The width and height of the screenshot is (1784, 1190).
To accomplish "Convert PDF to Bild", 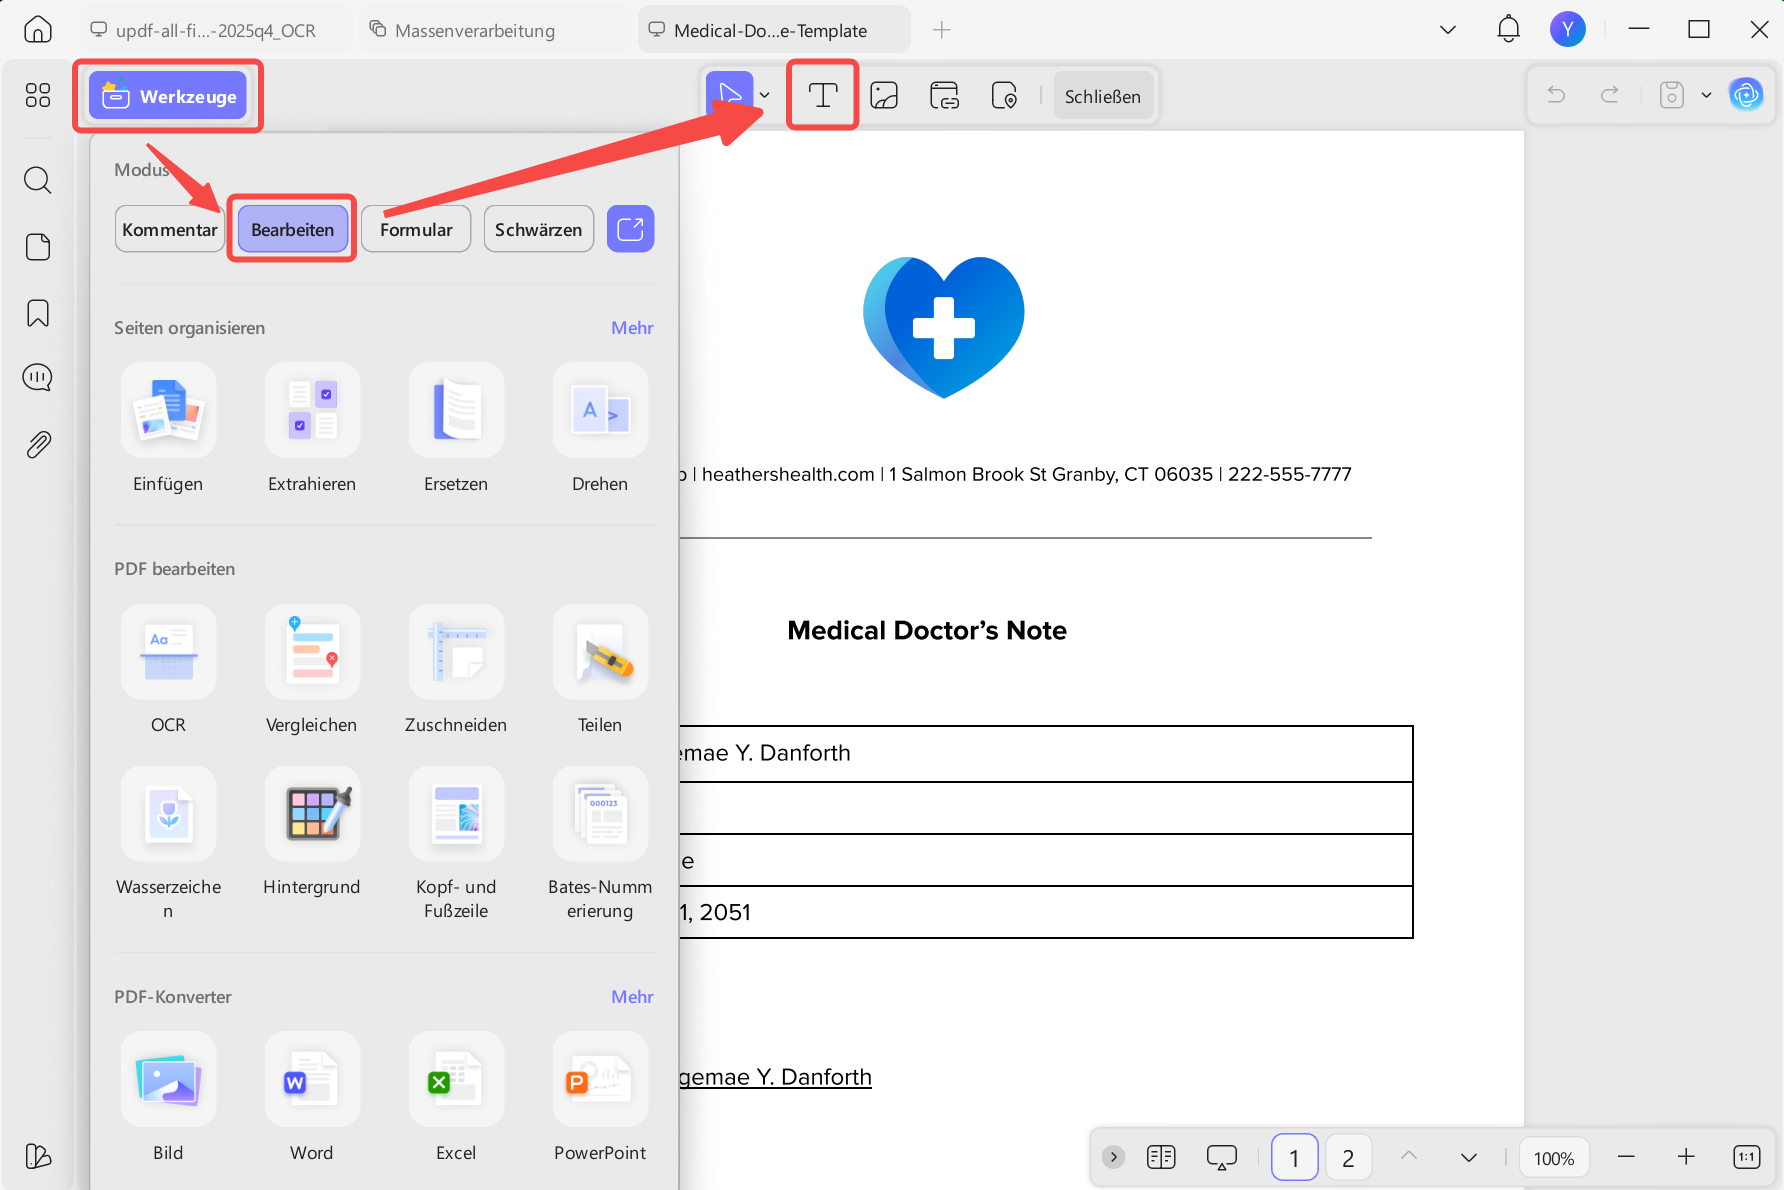I will (x=168, y=1098).
